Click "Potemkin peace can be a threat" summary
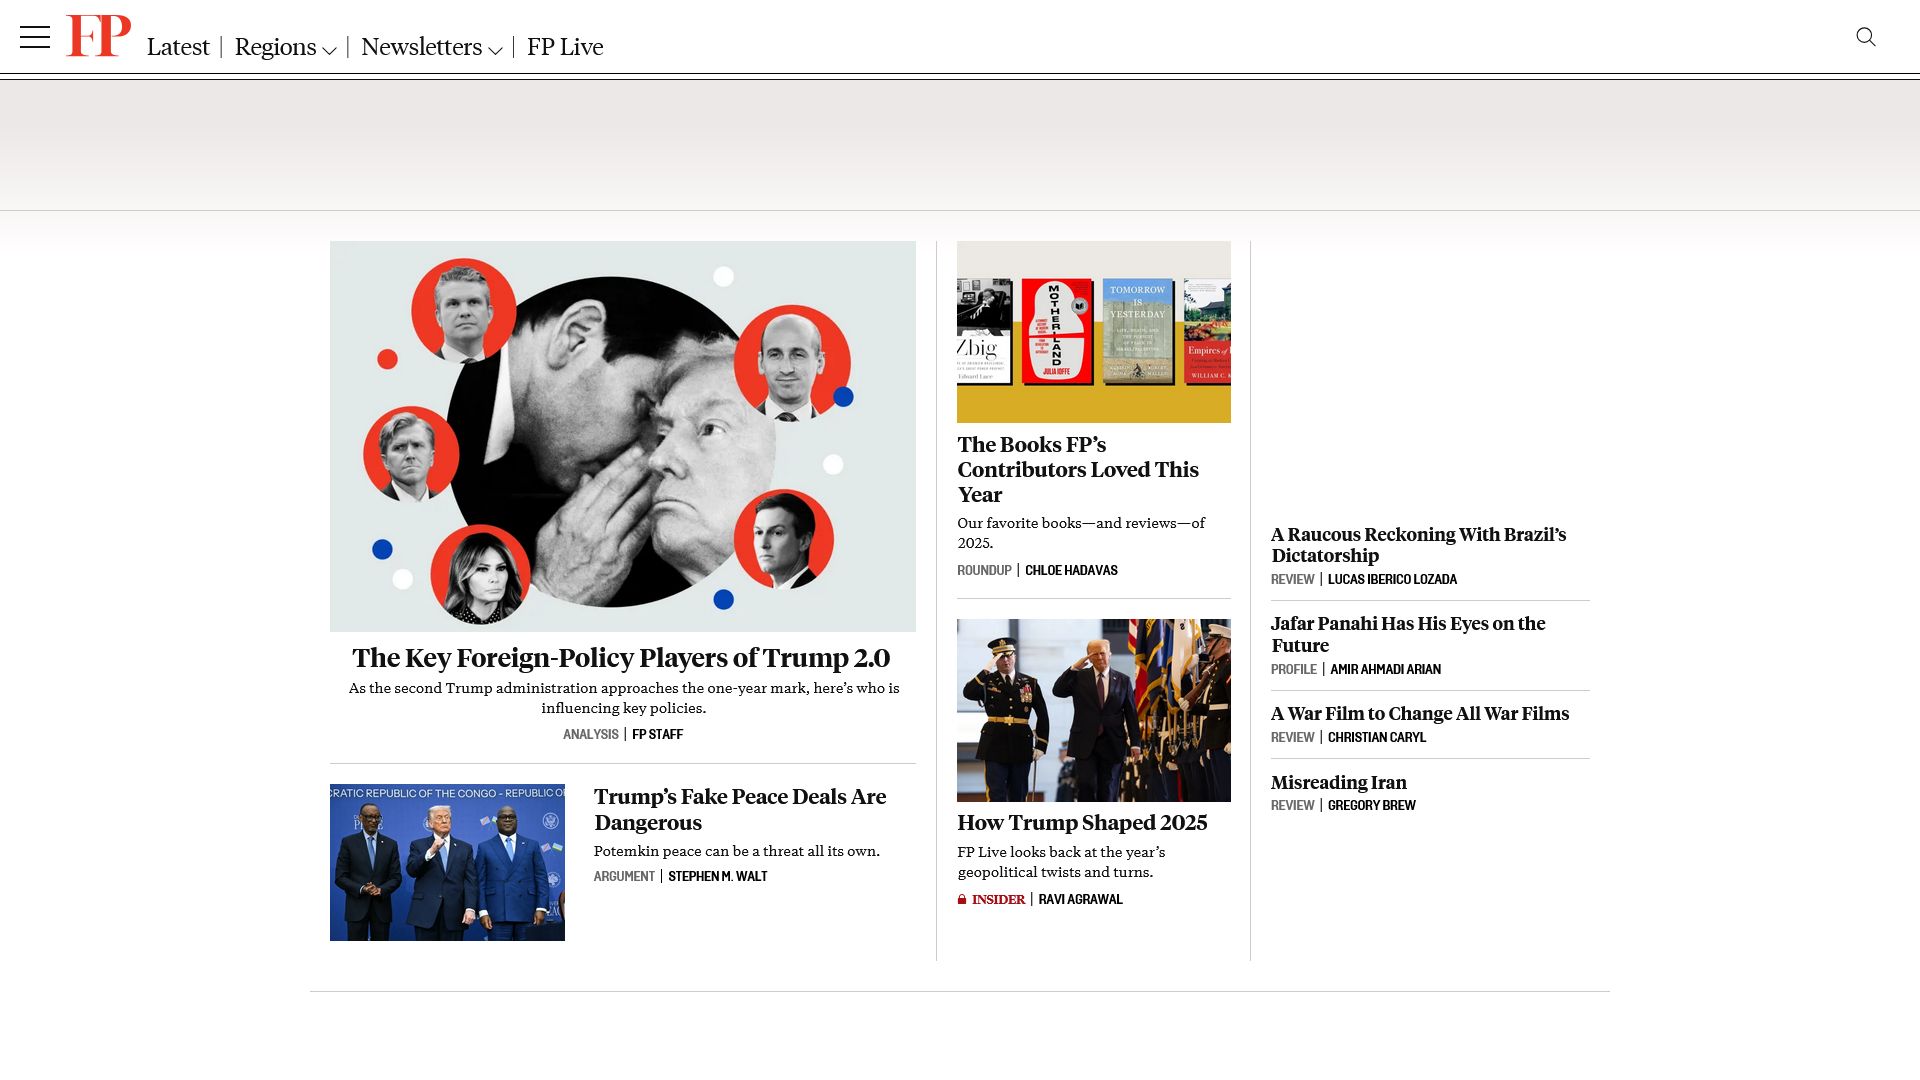Viewport: 1920px width, 1080px height. click(737, 851)
